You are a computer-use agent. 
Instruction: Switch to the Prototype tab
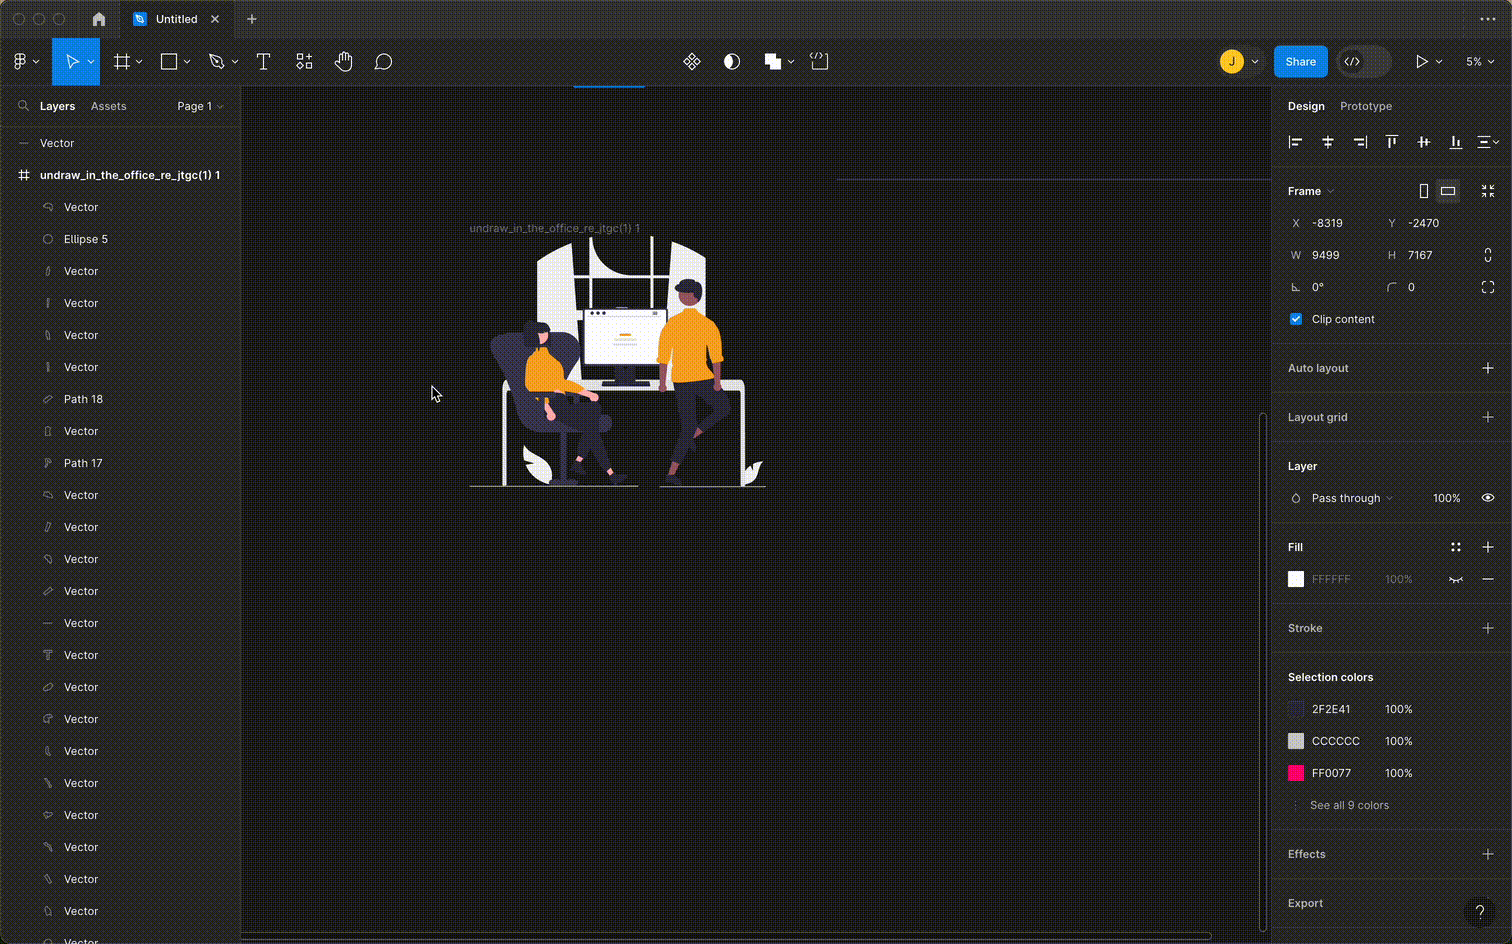pyautogui.click(x=1365, y=106)
